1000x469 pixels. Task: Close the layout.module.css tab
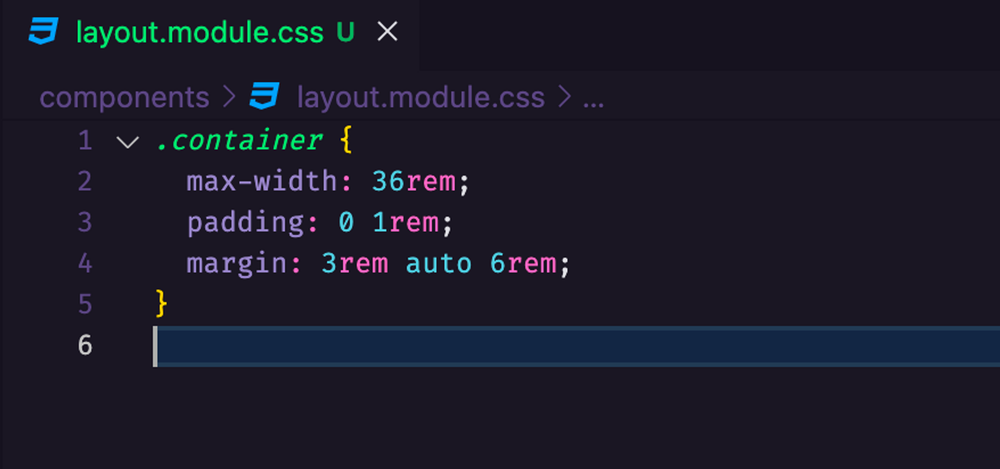pyautogui.click(x=386, y=32)
